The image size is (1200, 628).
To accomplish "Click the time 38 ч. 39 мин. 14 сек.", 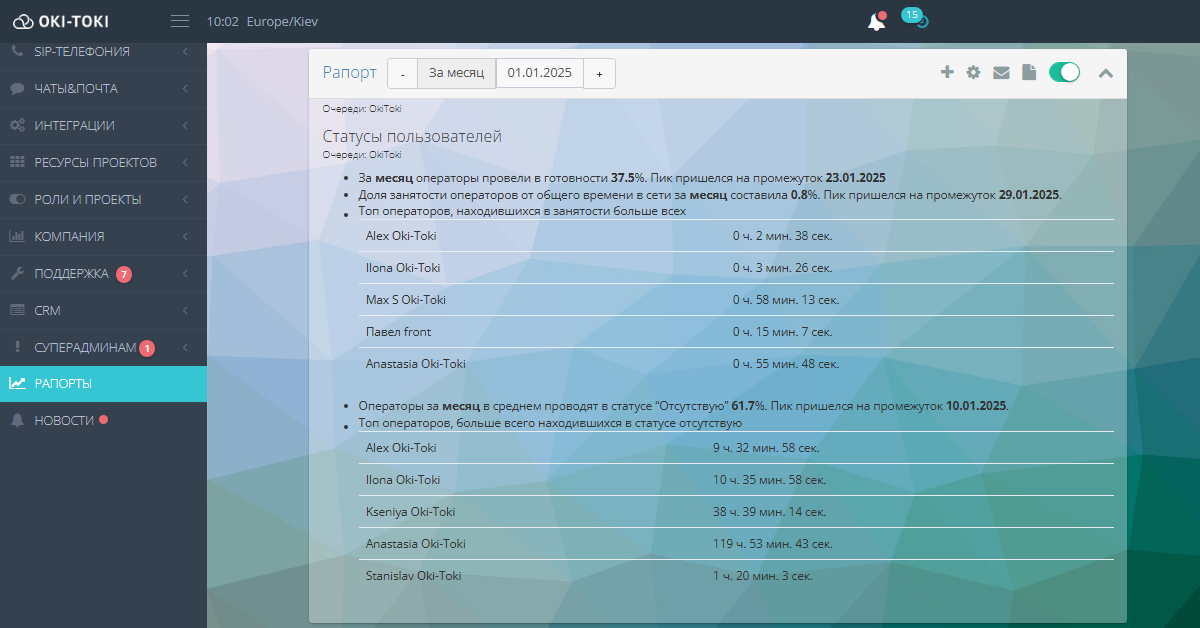I will pyautogui.click(x=770, y=512).
